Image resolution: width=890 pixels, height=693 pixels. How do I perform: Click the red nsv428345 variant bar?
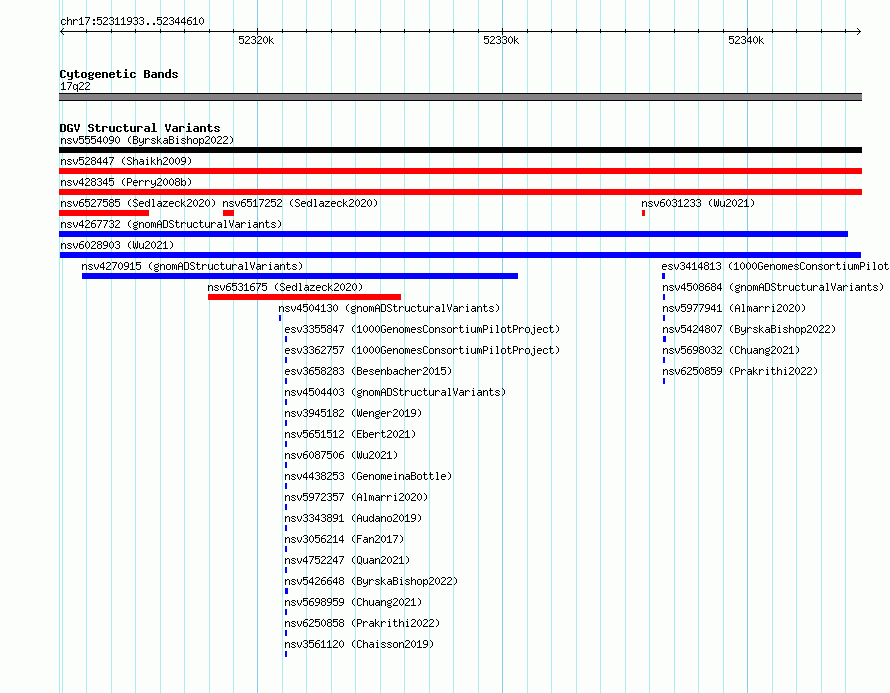click(x=460, y=192)
